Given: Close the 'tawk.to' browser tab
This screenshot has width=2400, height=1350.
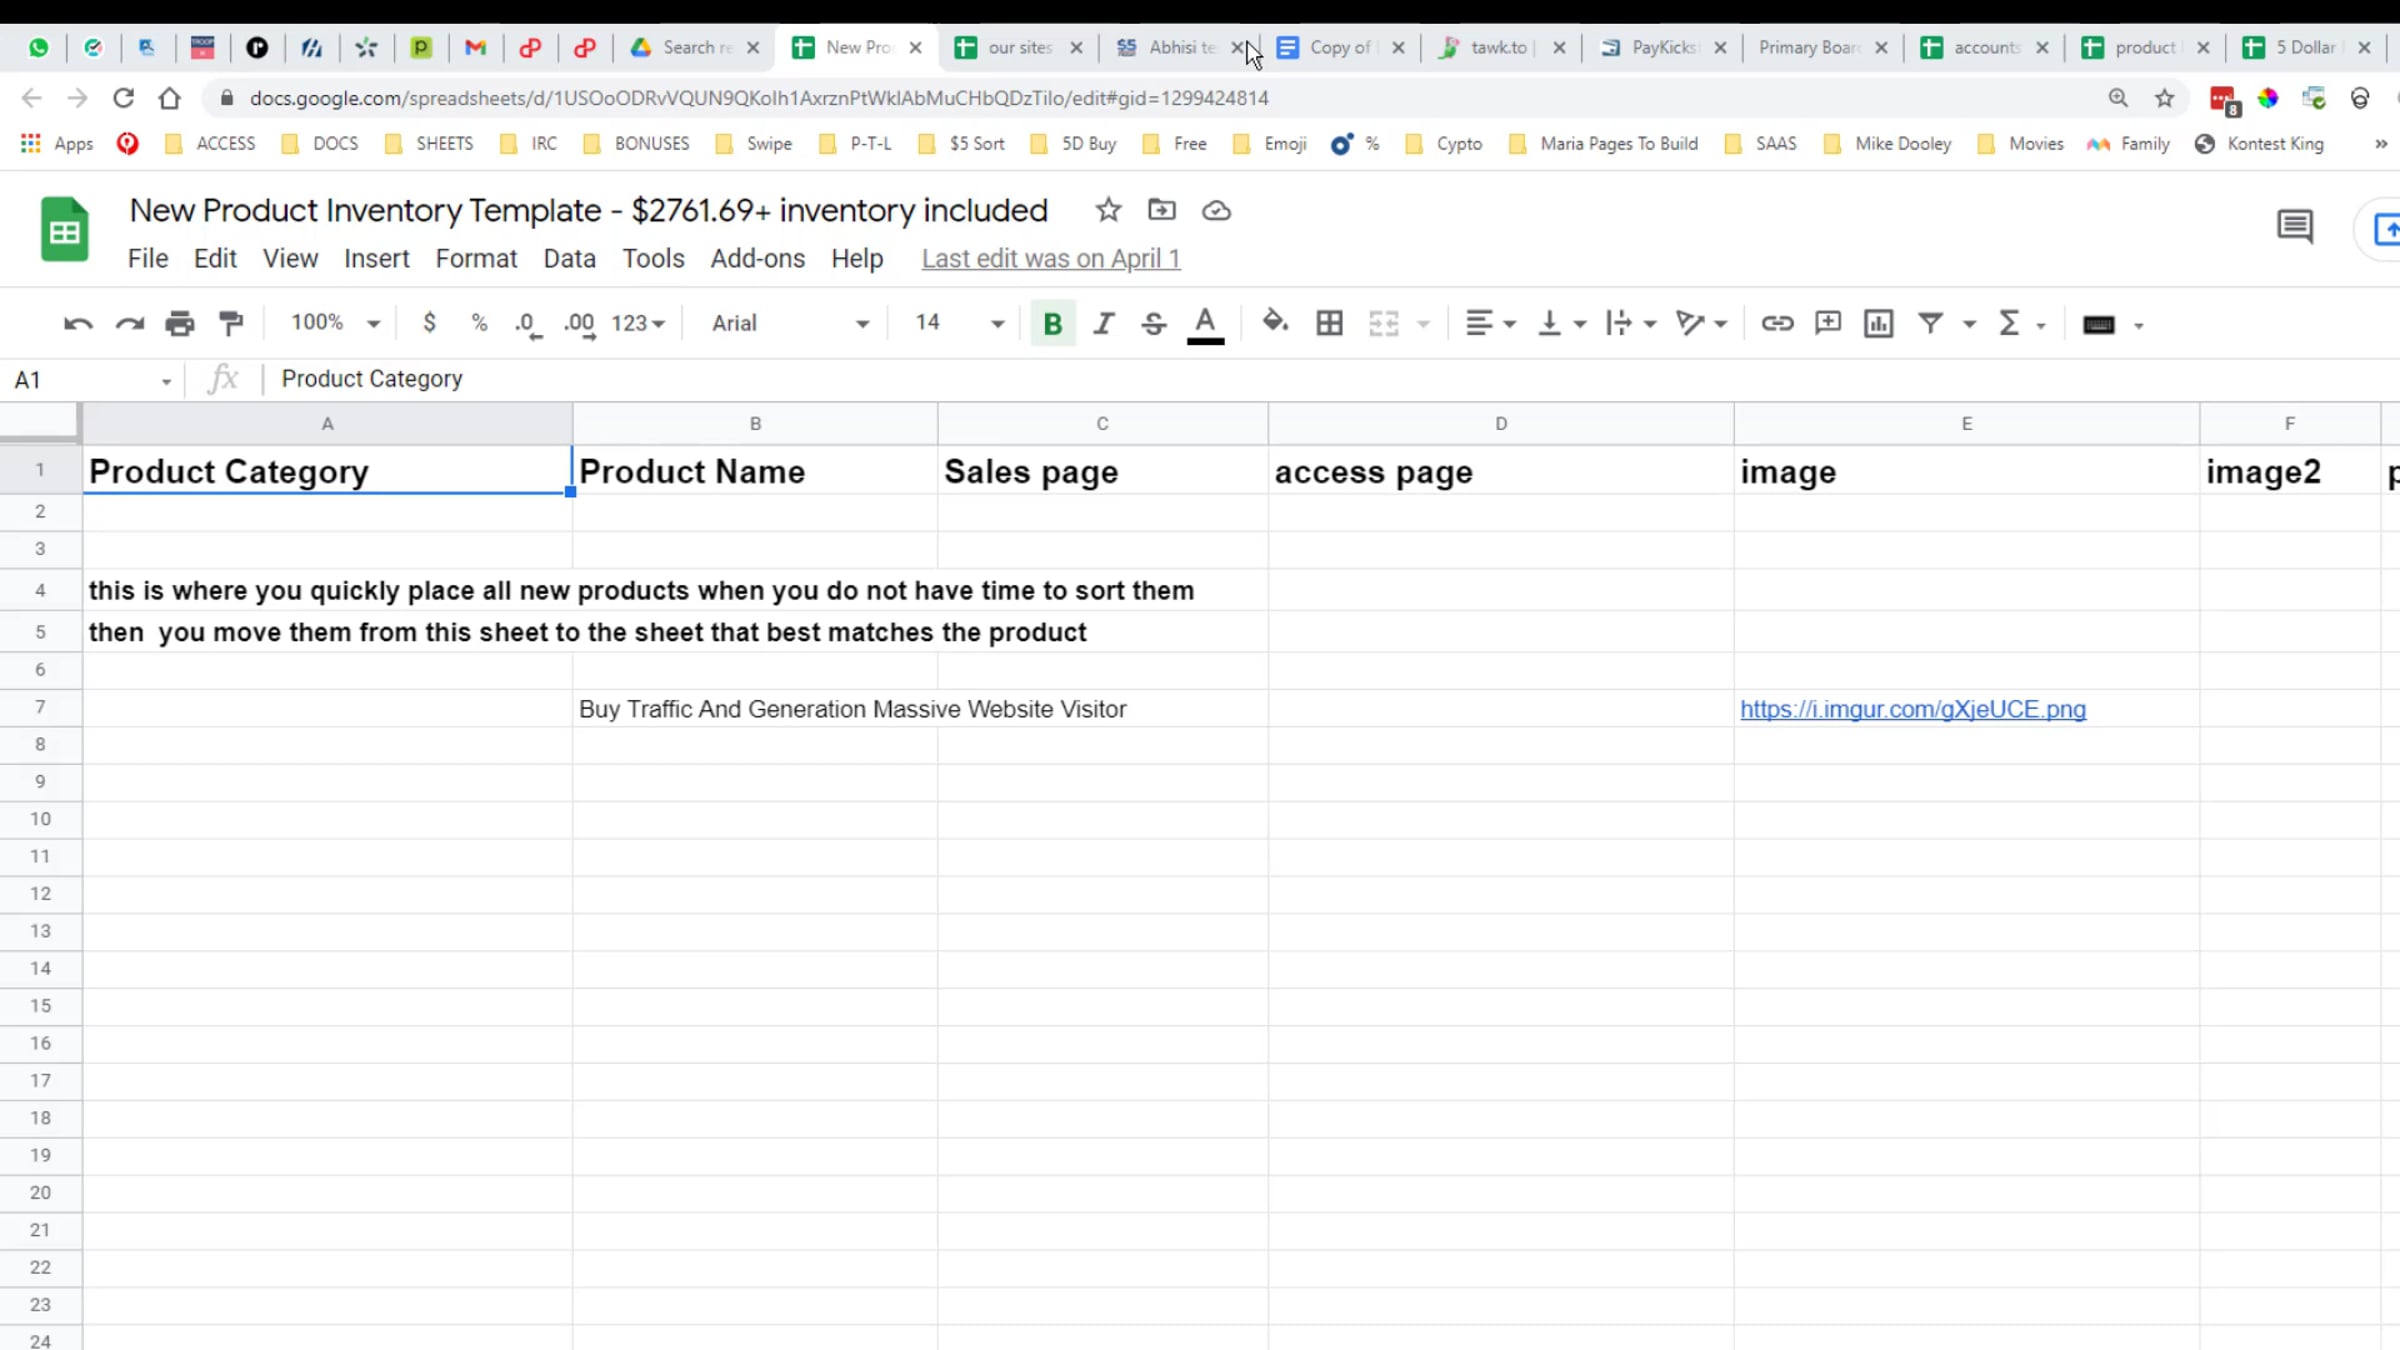Looking at the screenshot, I should tap(1559, 47).
